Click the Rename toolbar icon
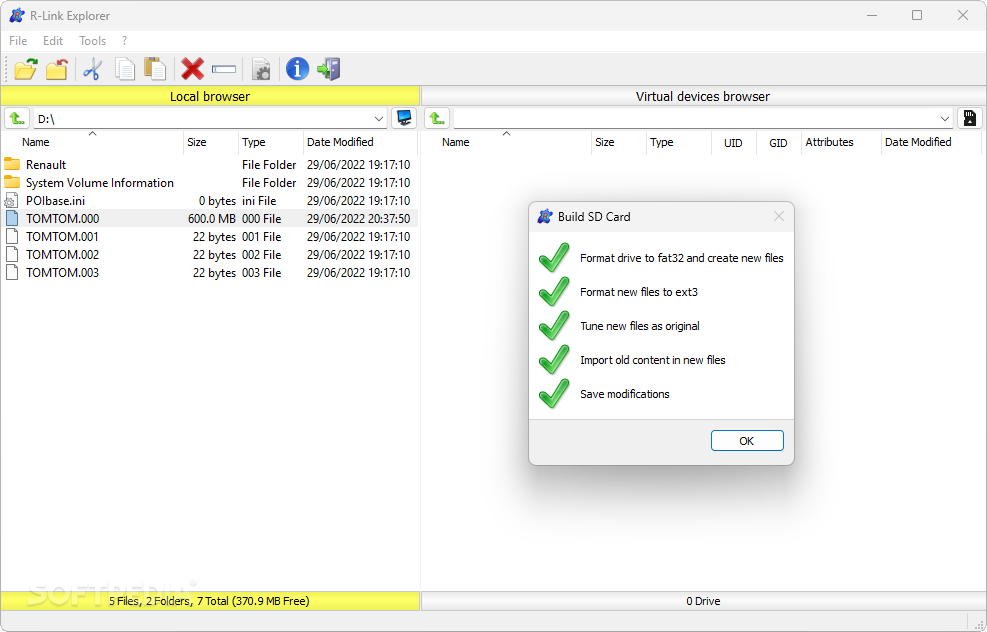The width and height of the screenshot is (987, 632). pos(223,69)
